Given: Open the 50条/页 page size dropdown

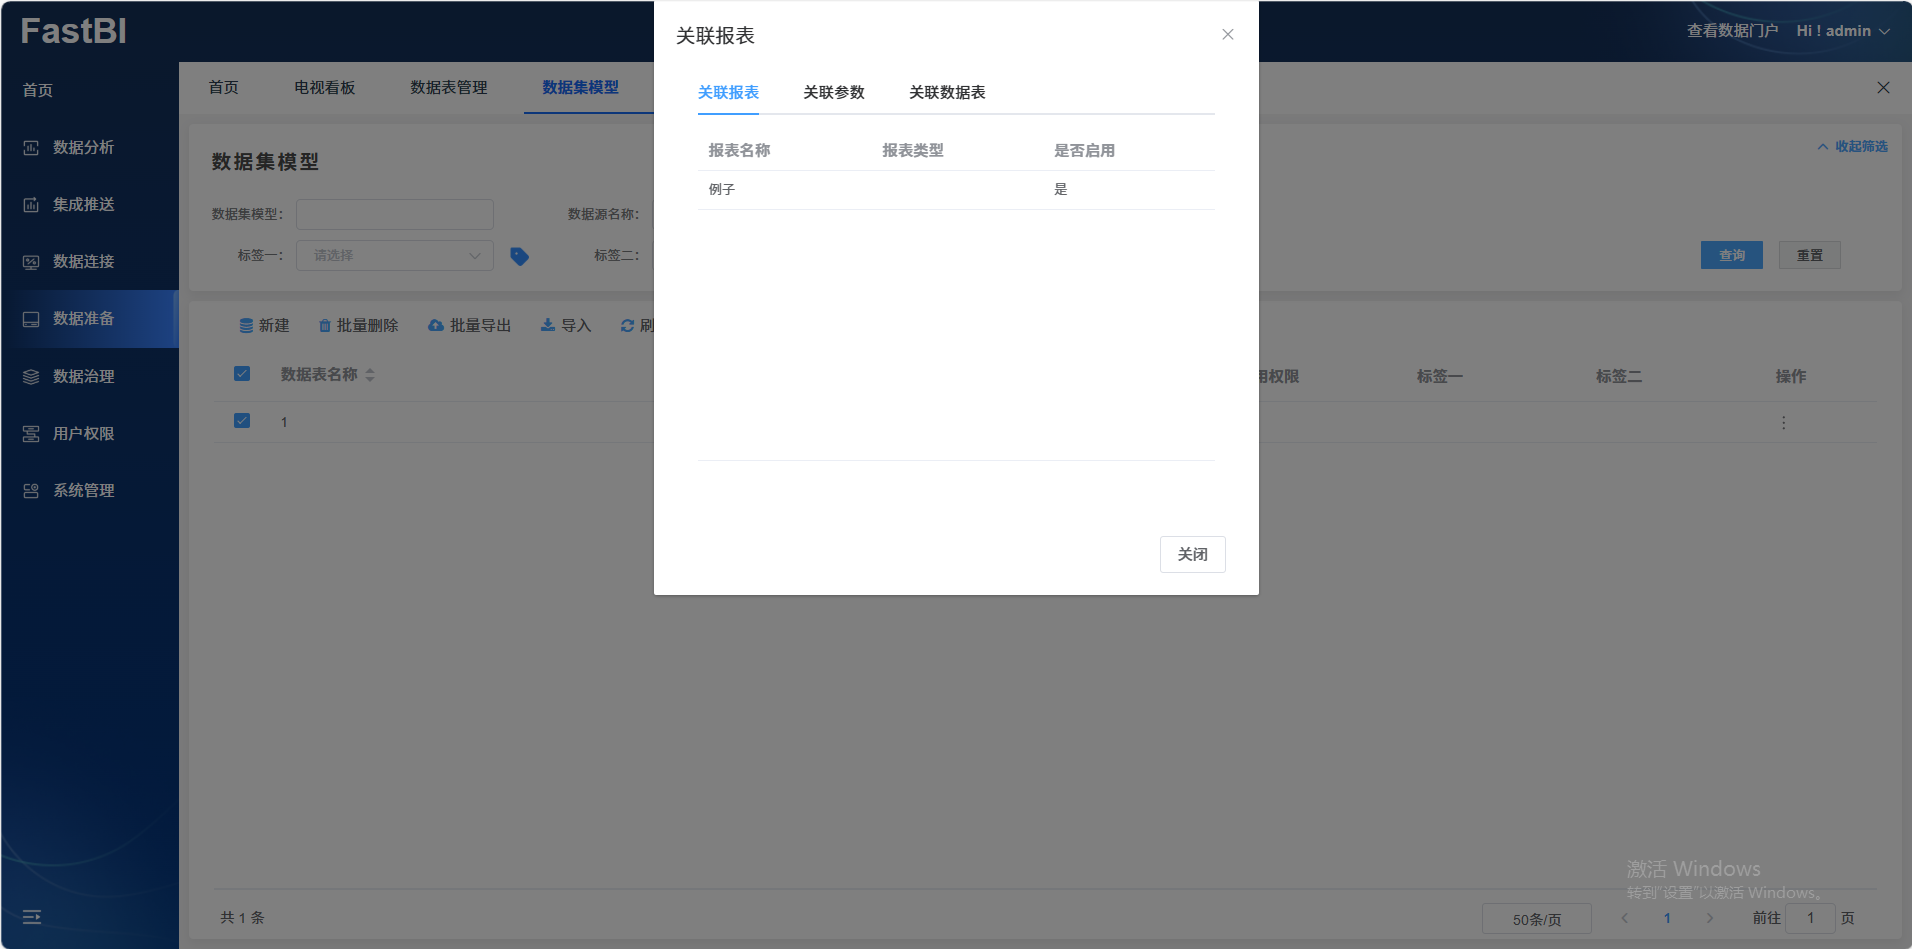Looking at the screenshot, I should click(x=1536, y=918).
